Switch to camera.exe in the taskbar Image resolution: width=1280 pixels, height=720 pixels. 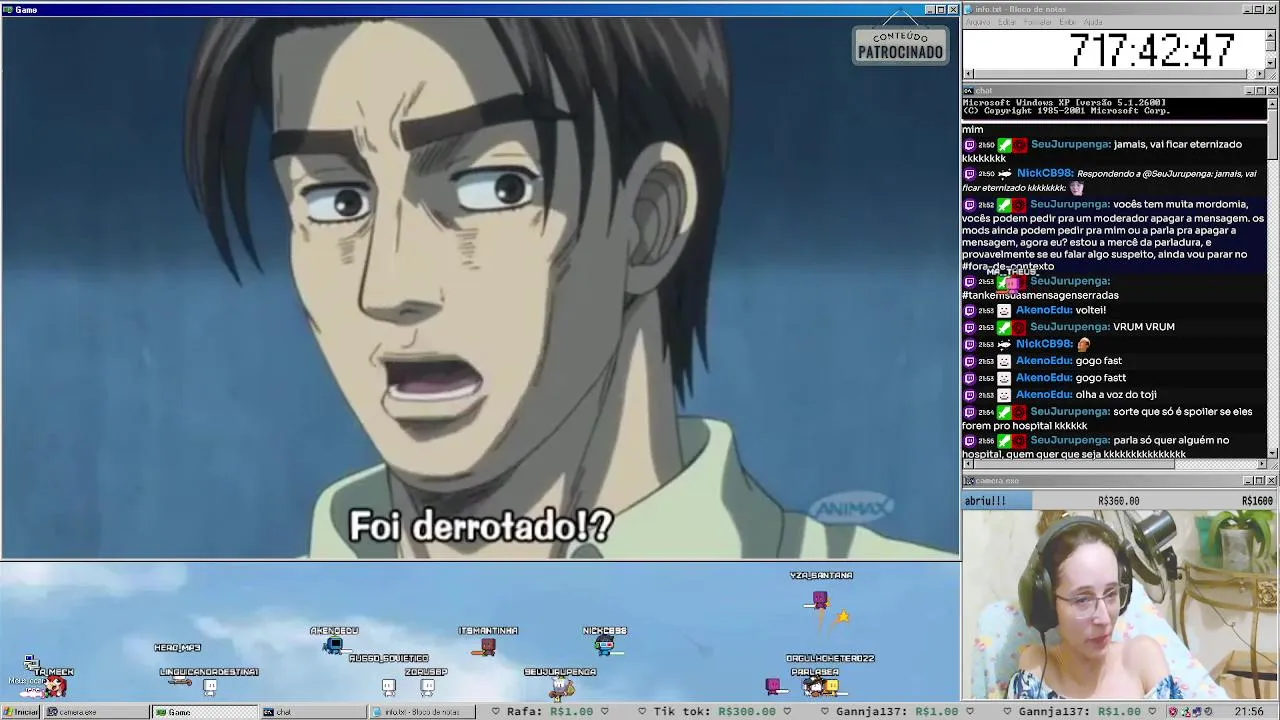coord(96,712)
